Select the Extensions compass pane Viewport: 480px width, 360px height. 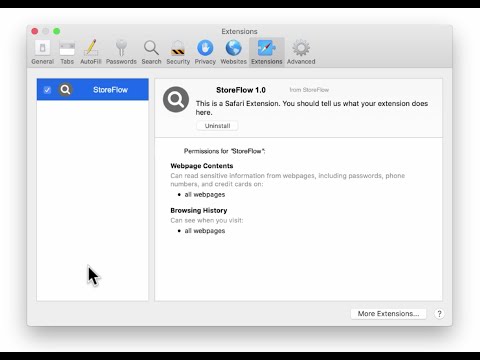pyautogui.click(x=267, y=52)
